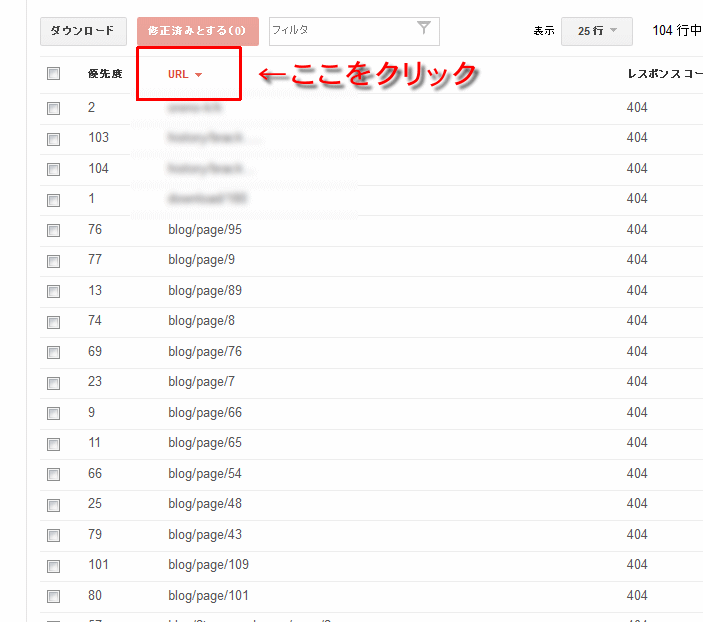The height and width of the screenshot is (622, 703).
Task: Click the 修正済みとする button
Action: [198, 31]
